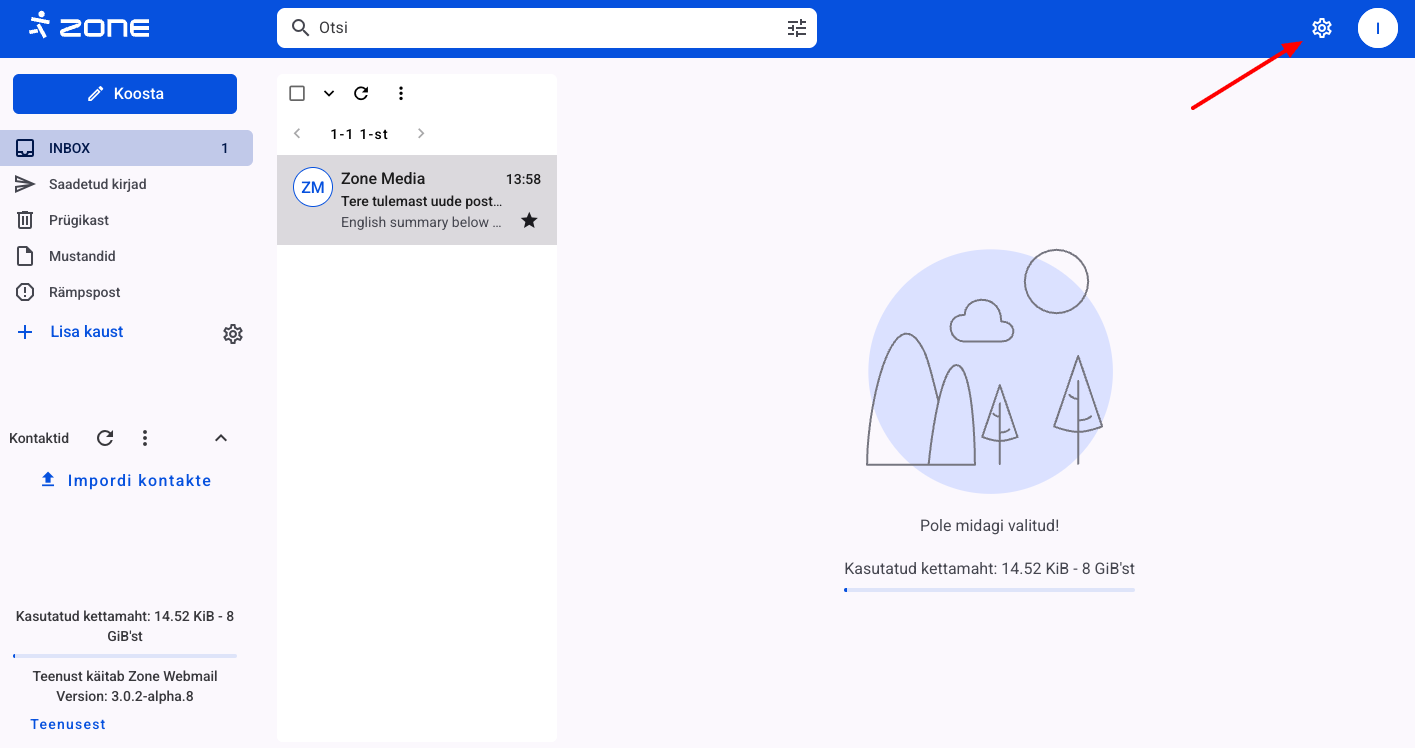Collapse the Kontaktid section

[221, 438]
